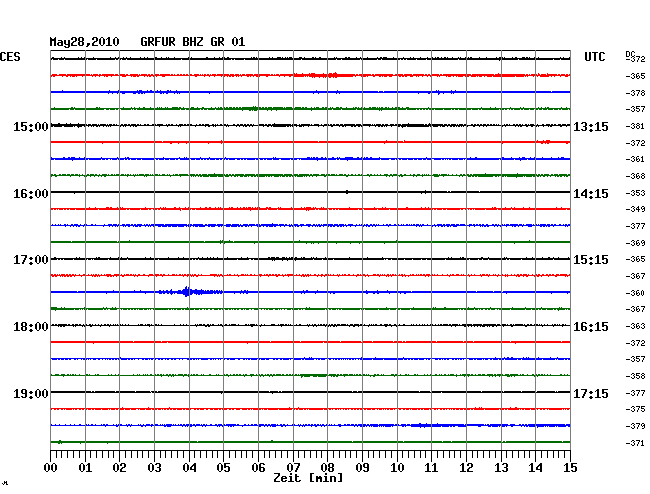This screenshot has height=494, width=650.
Task: Click the DC offset value -353
Action: [635, 193]
